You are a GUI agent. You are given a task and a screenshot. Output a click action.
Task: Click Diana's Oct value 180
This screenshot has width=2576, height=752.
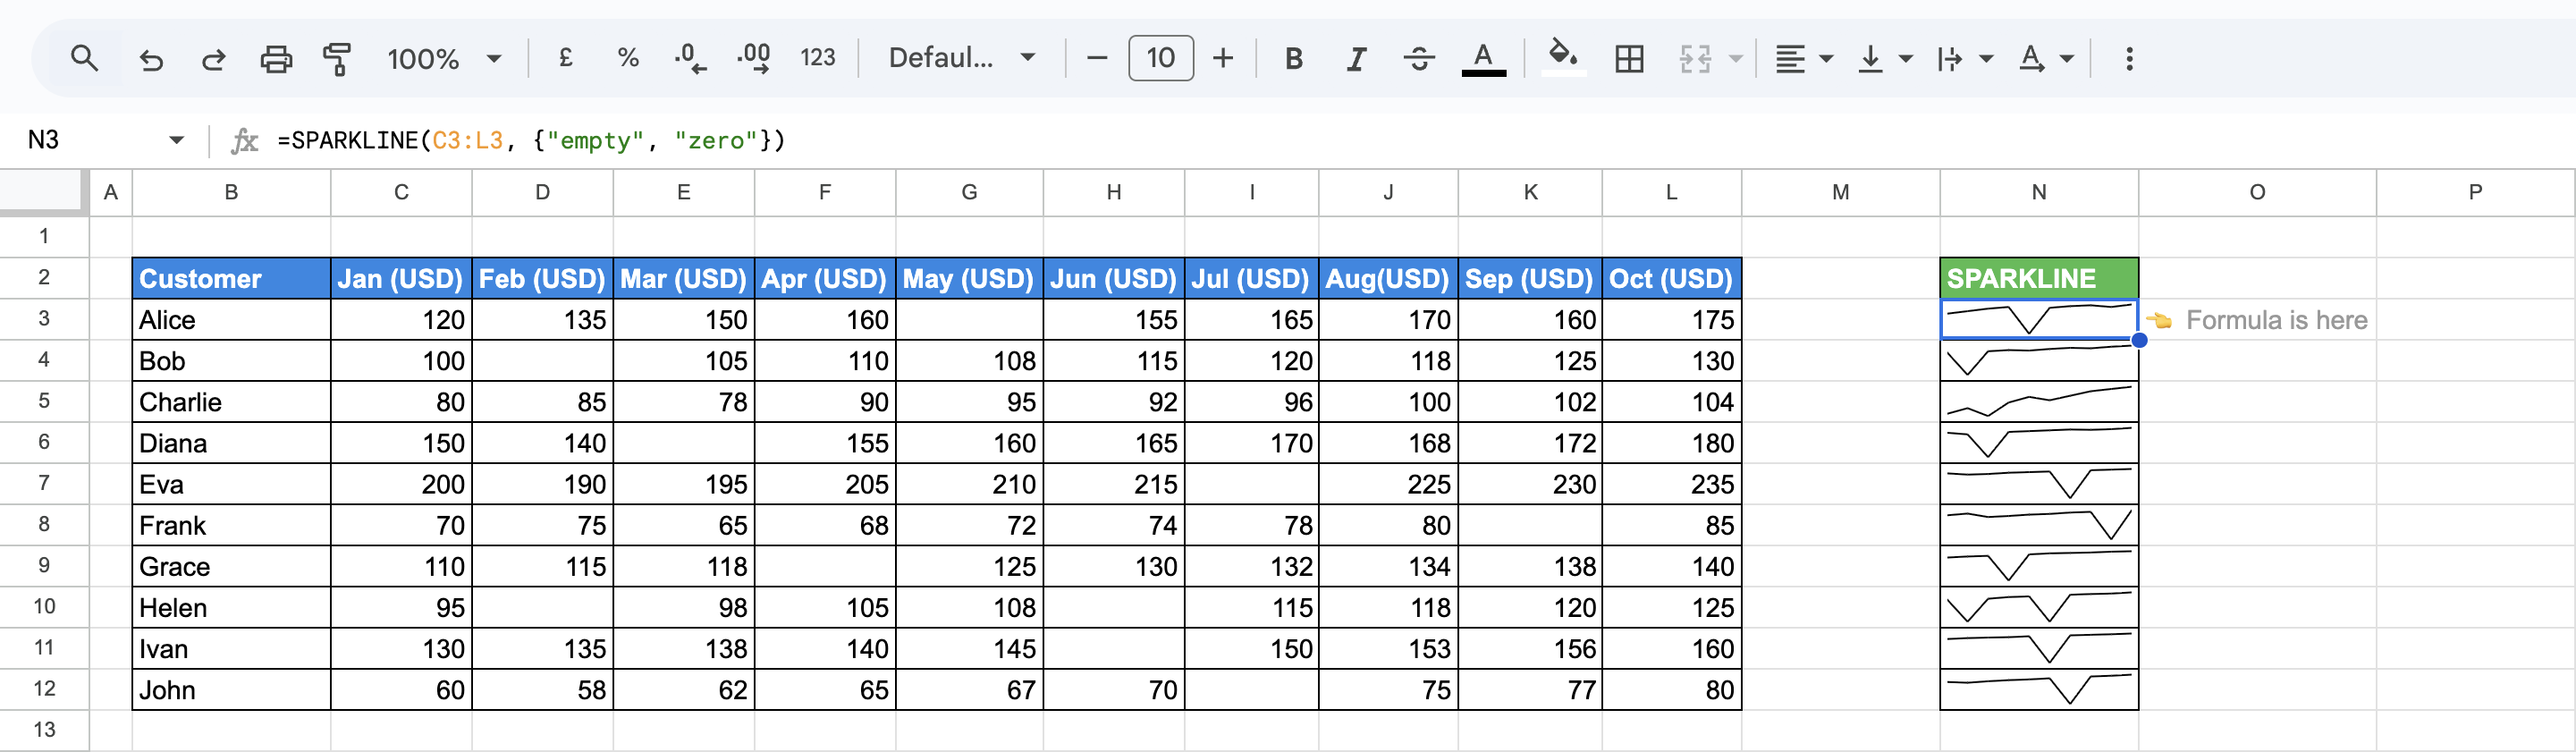(1671, 443)
